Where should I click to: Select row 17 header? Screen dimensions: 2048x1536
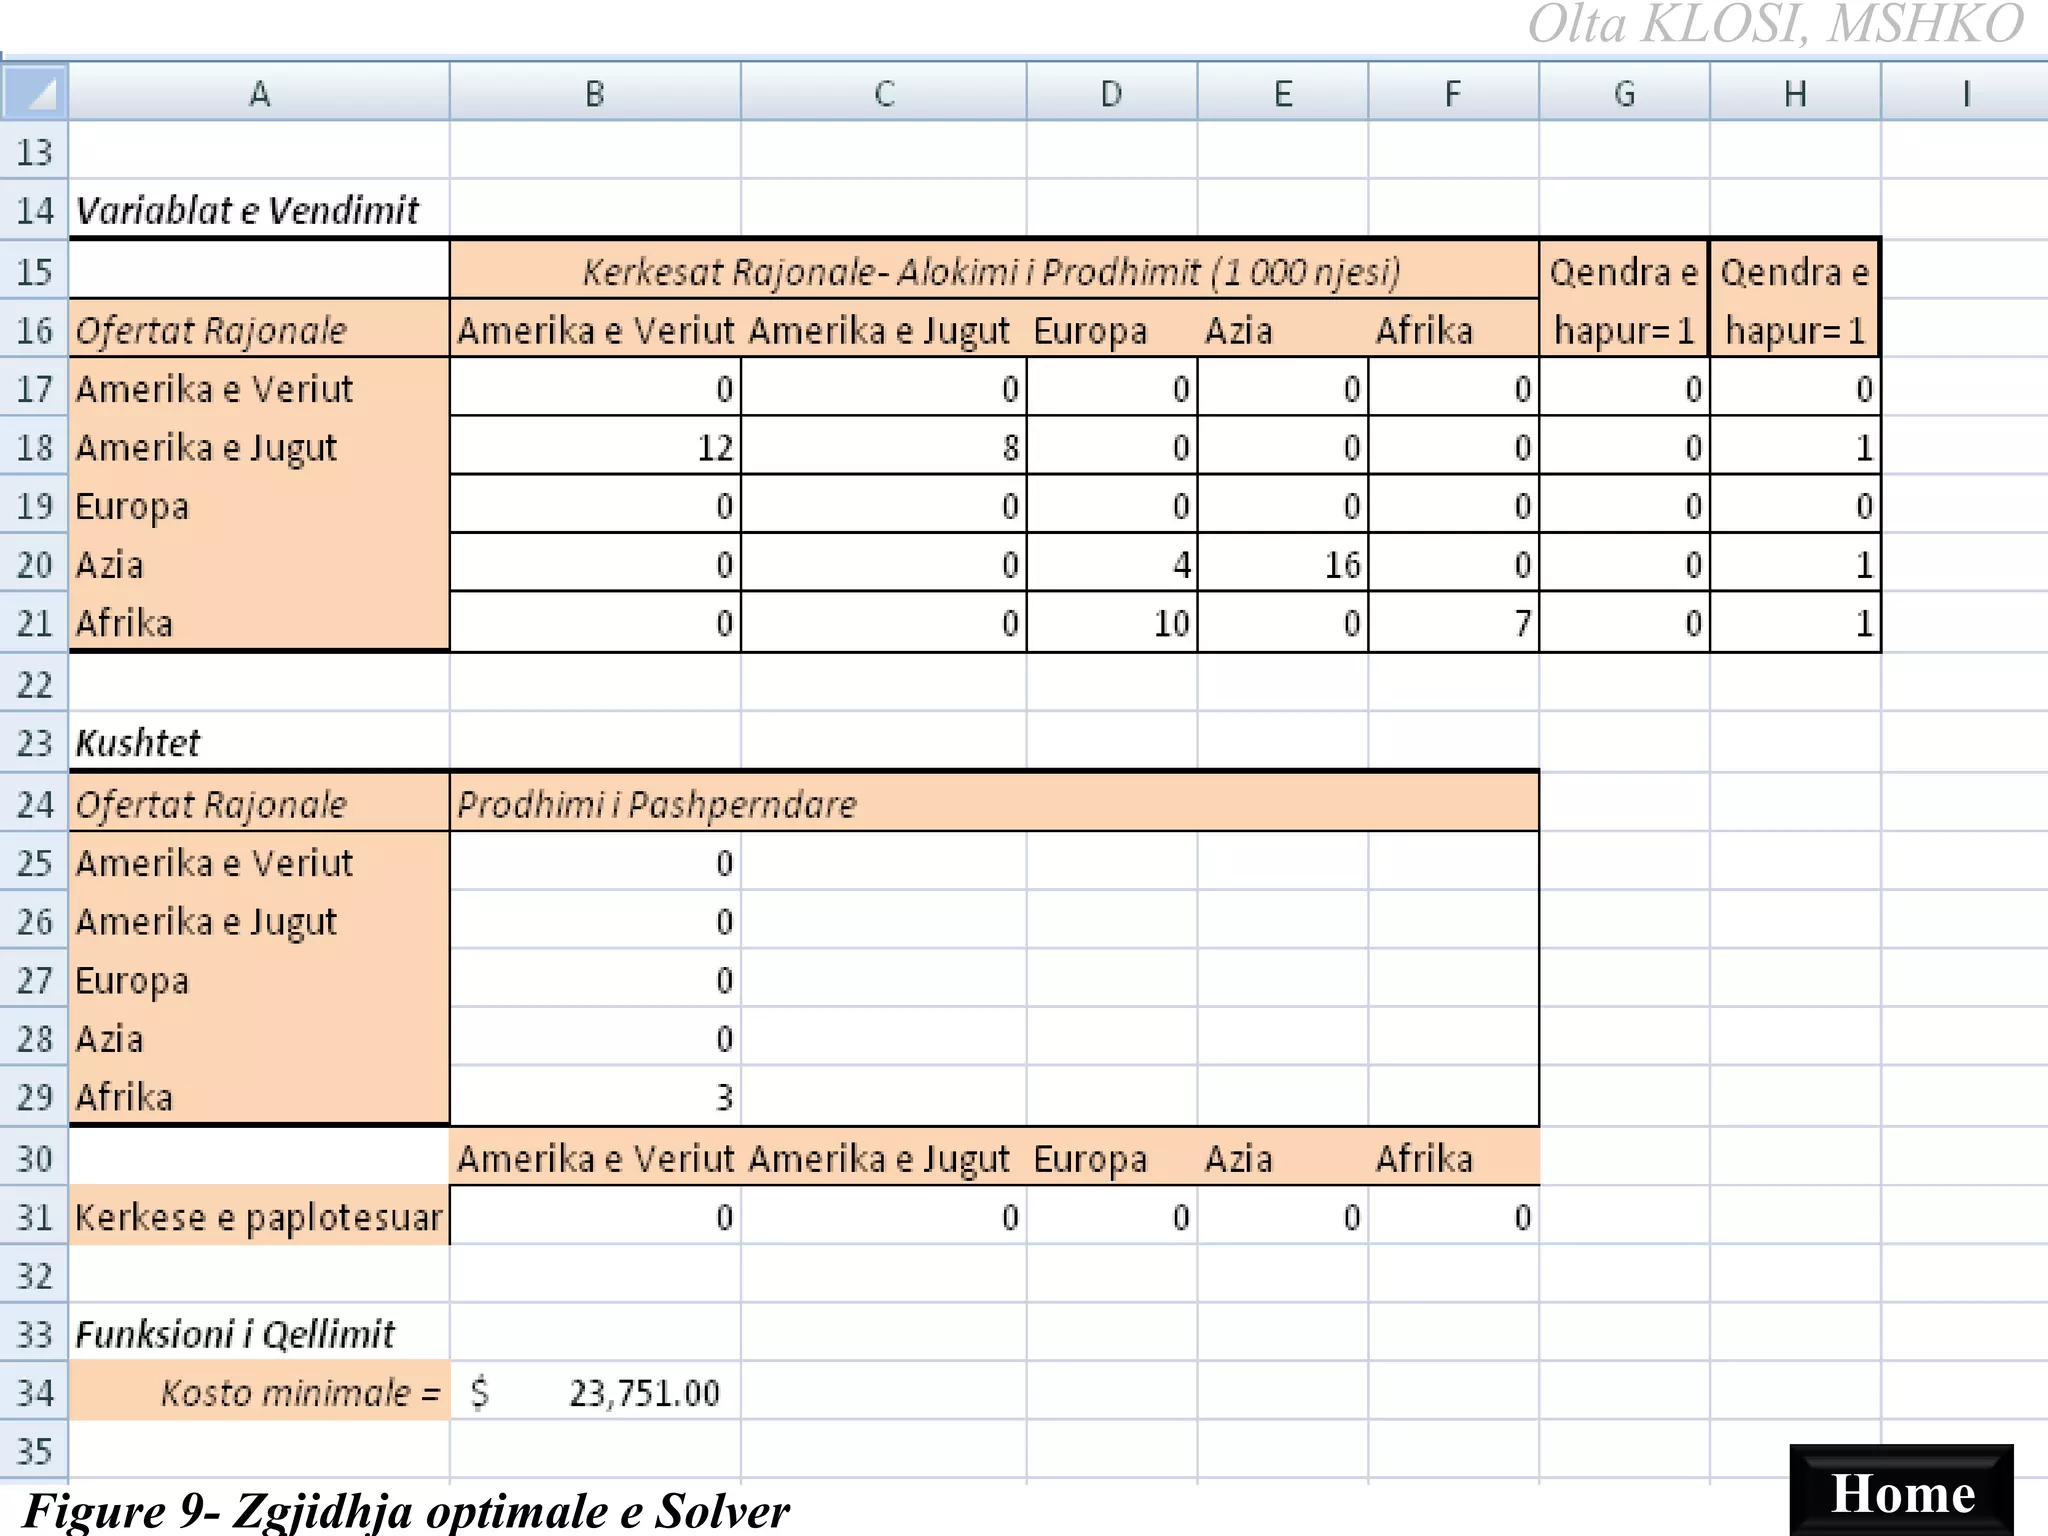[34, 388]
